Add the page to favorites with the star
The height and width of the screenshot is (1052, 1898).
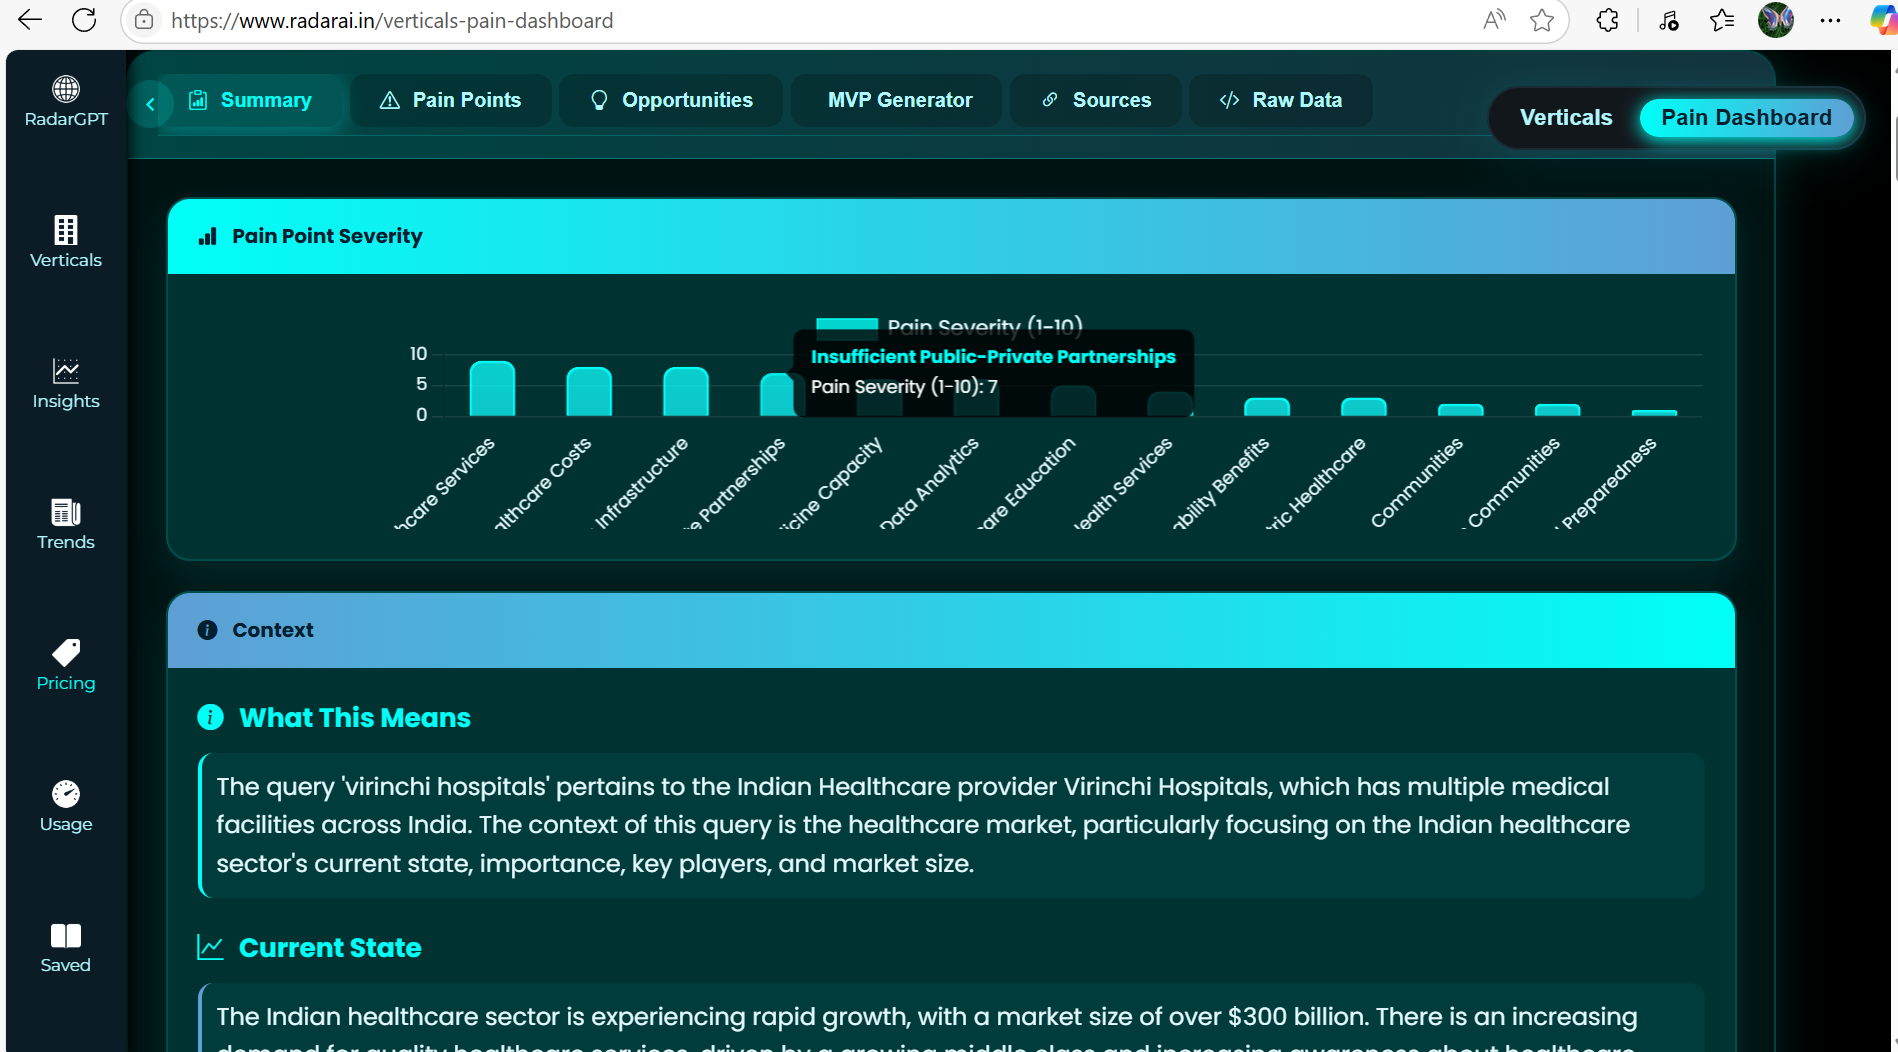point(1542,20)
